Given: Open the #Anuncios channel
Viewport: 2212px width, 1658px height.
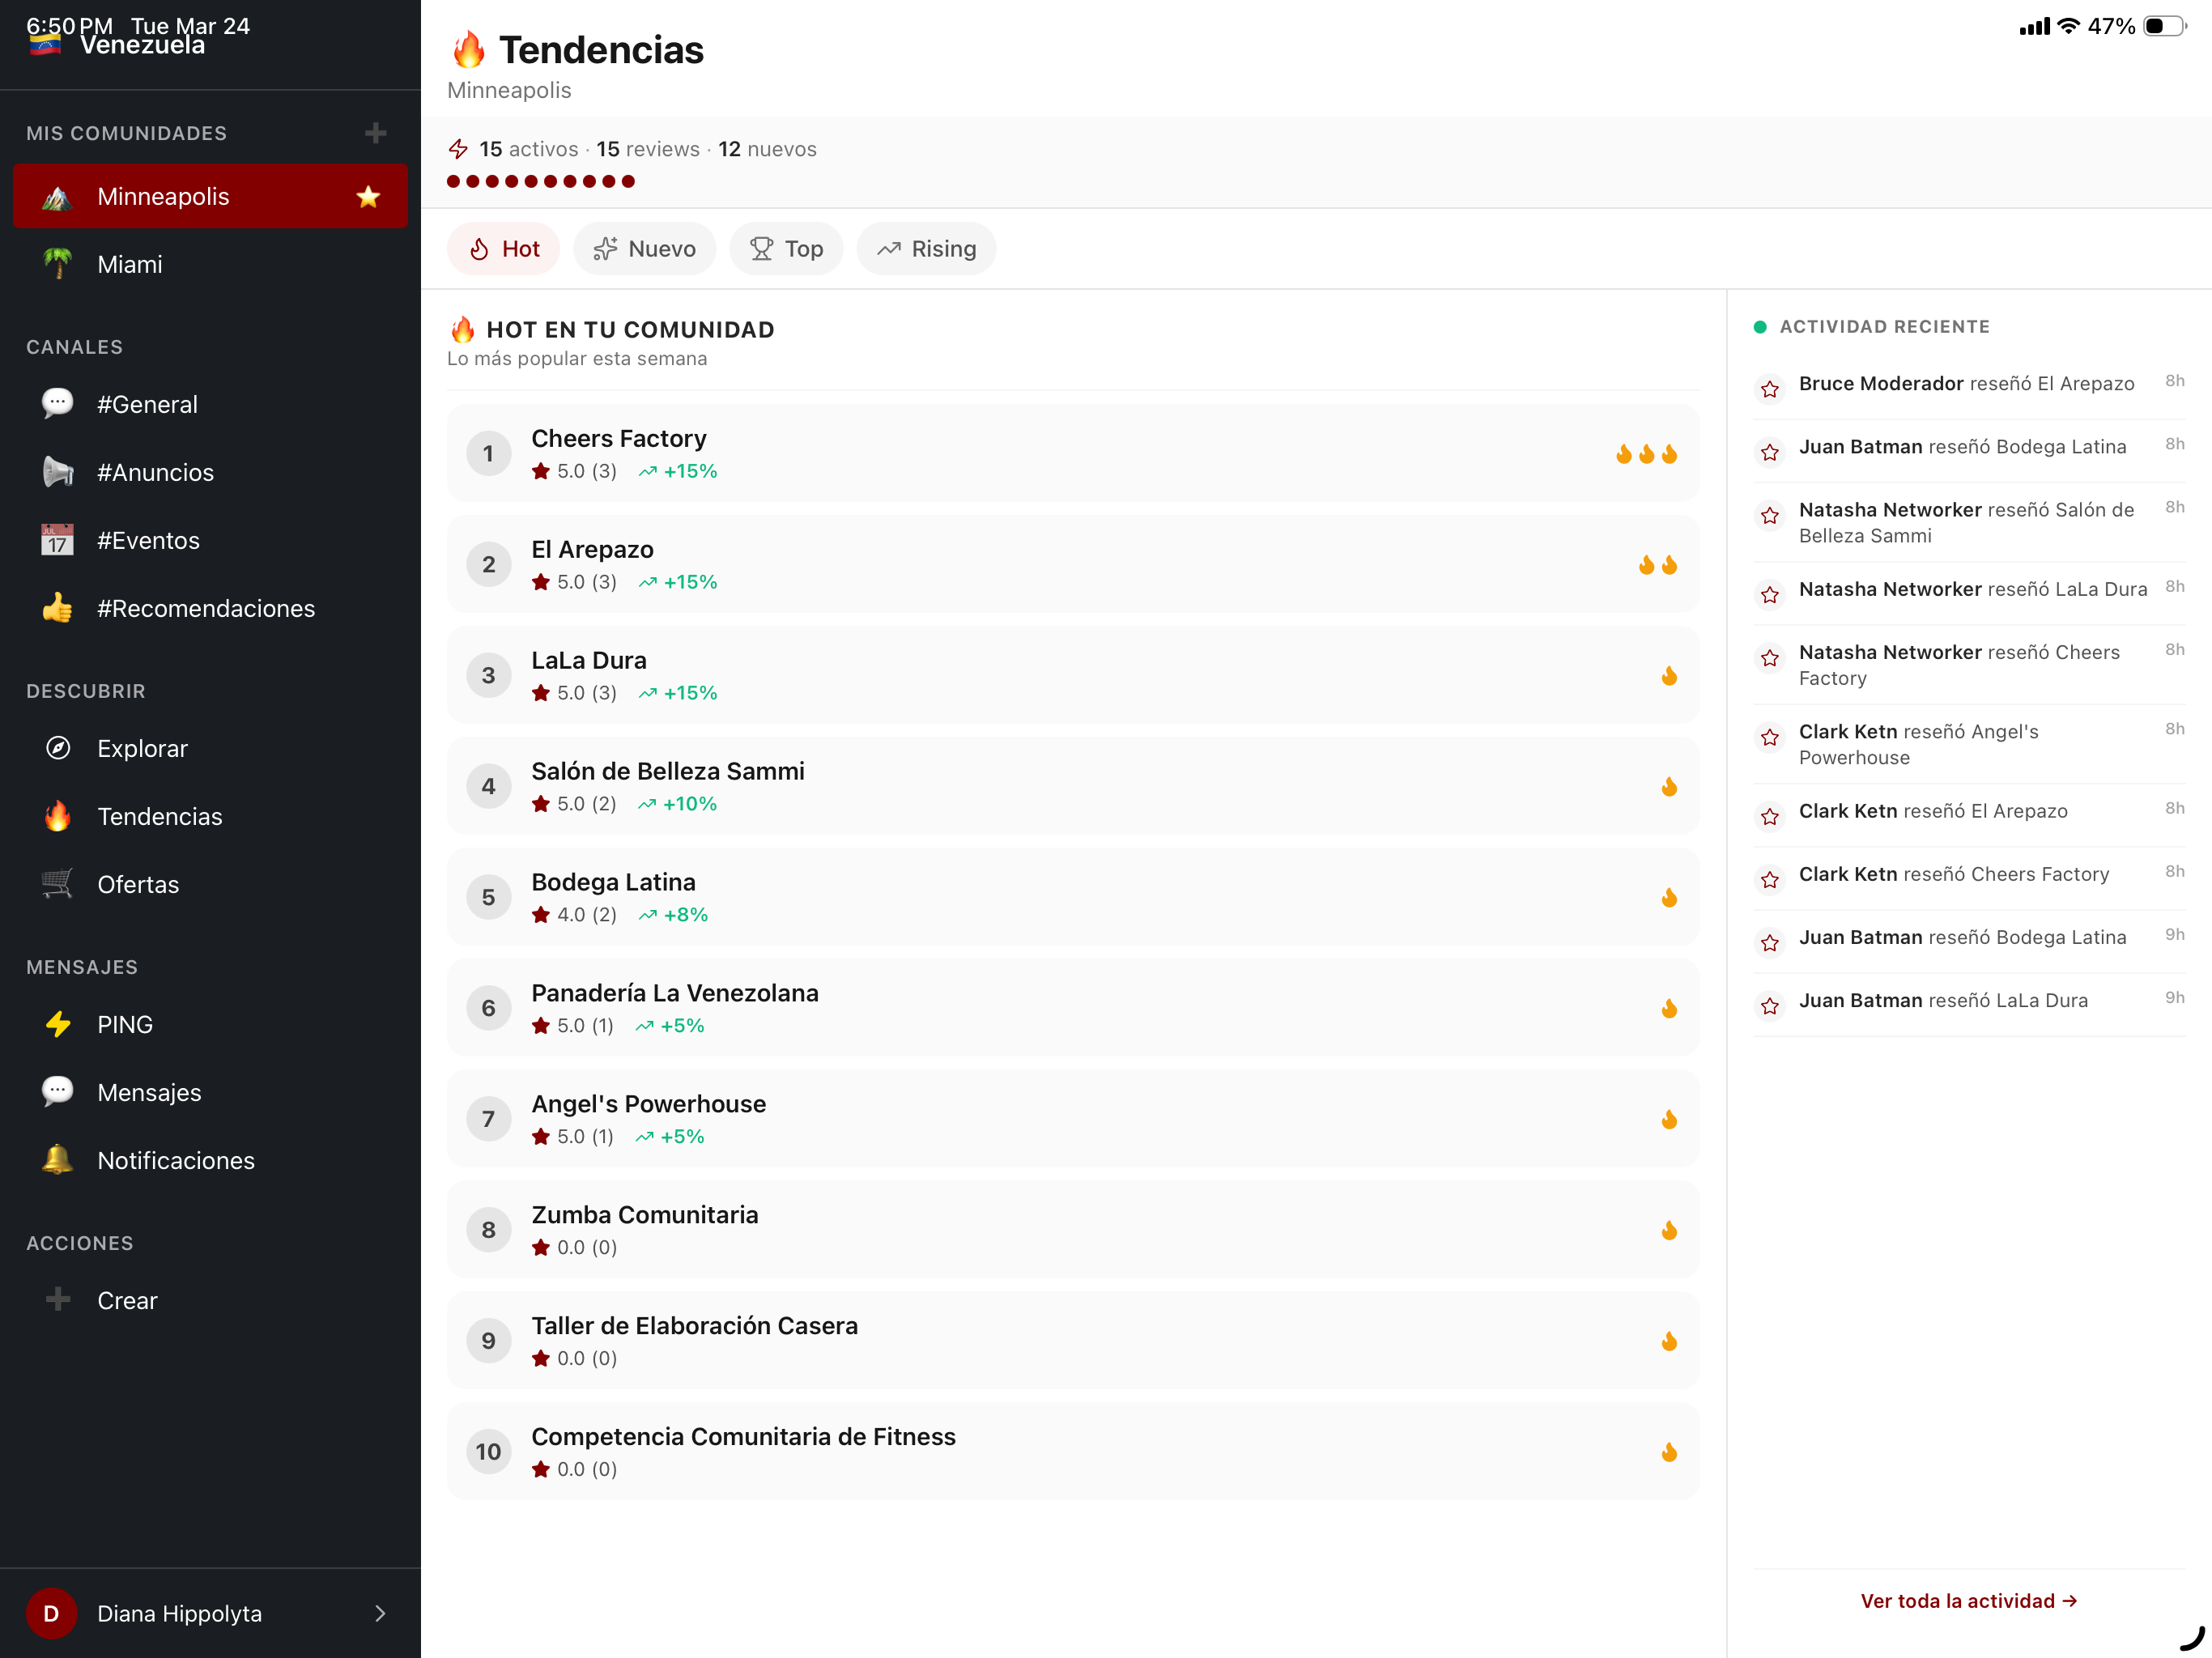Looking at the screenshot, I should tap(210, 472).
